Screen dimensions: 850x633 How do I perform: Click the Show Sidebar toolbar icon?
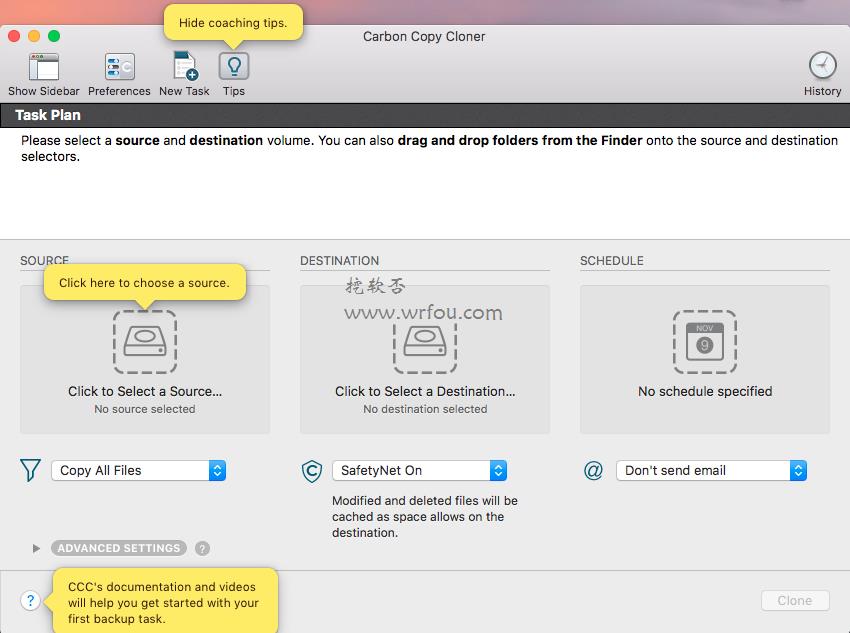click(x=44, y=67)
